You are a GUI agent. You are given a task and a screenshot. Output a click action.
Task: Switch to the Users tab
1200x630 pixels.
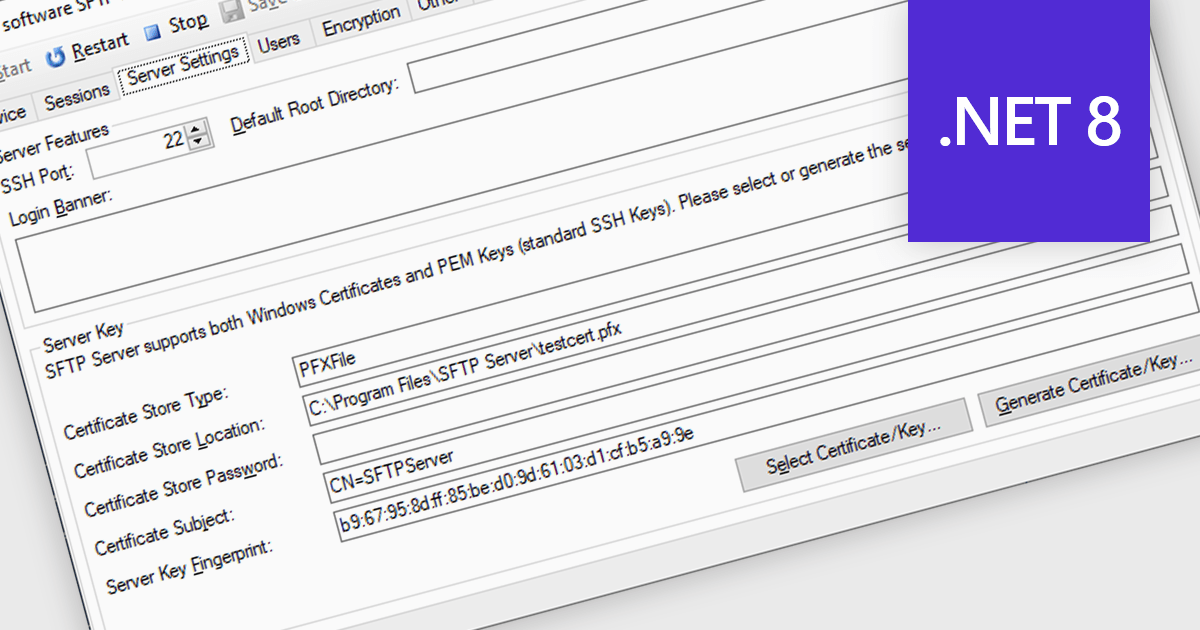pos(281,41)
